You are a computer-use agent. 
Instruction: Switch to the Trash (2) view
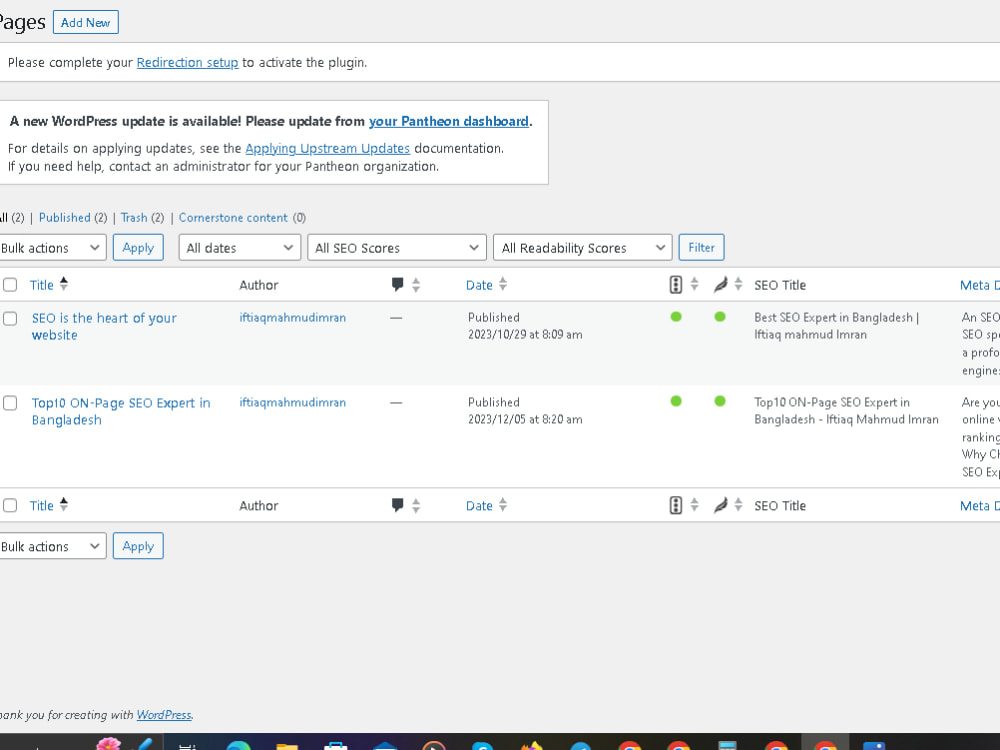(x=142, y=217)
